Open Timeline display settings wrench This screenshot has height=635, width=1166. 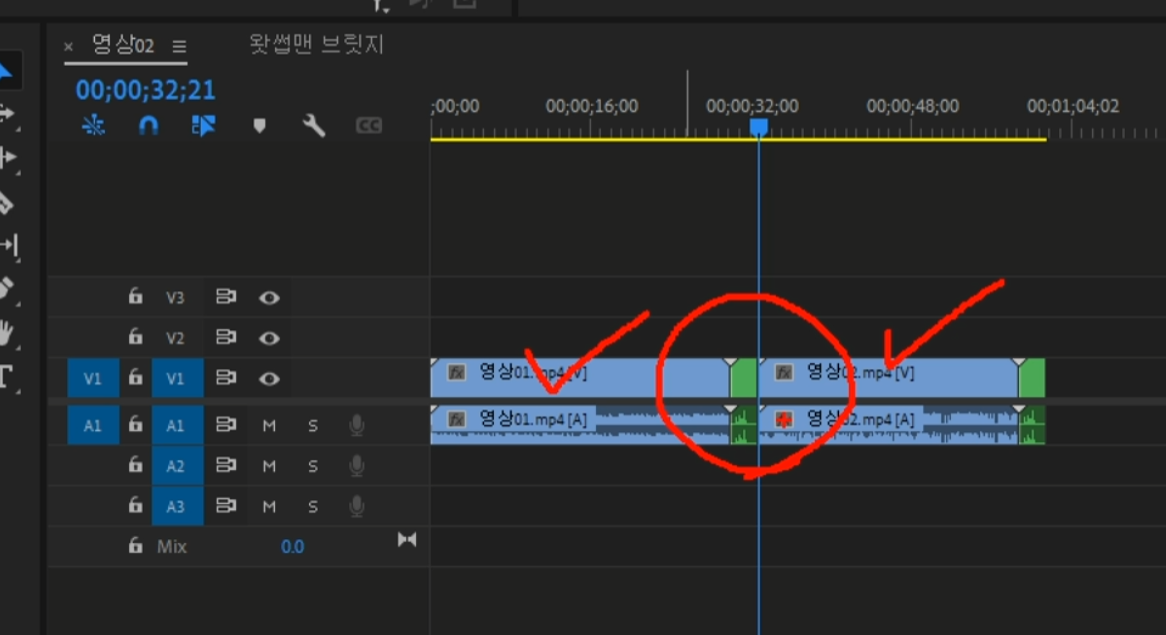coord(314,126)
